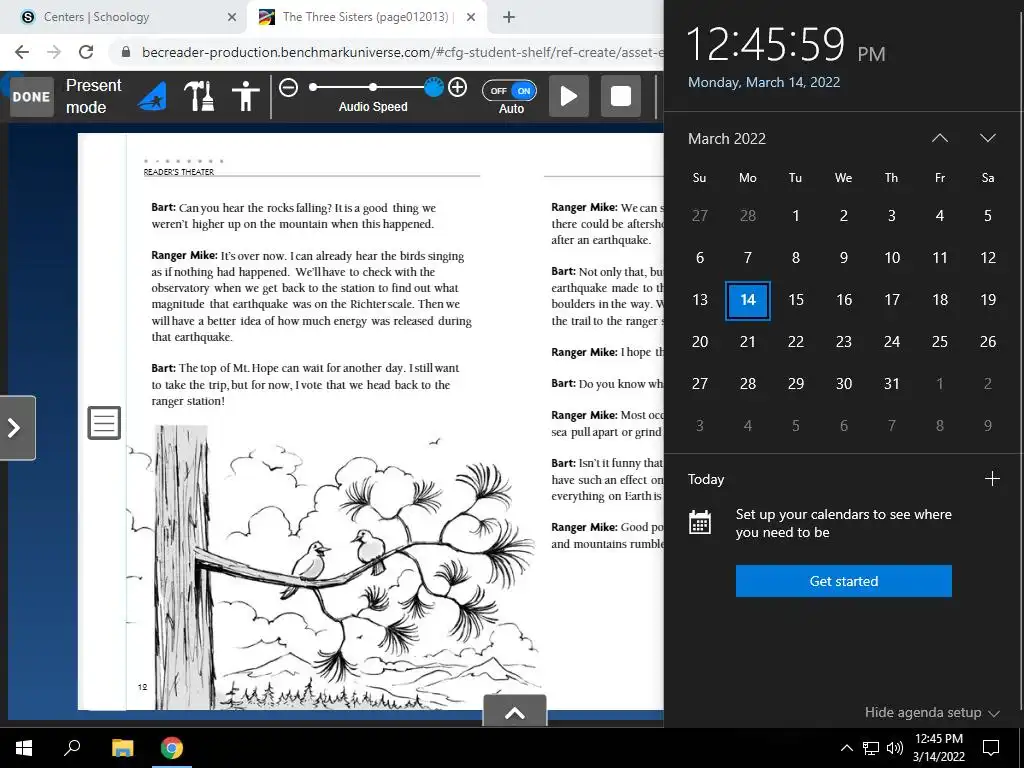This screenshot has height=768, width=1024.
Task: Open the Present mode option
Action: point(93,96)
